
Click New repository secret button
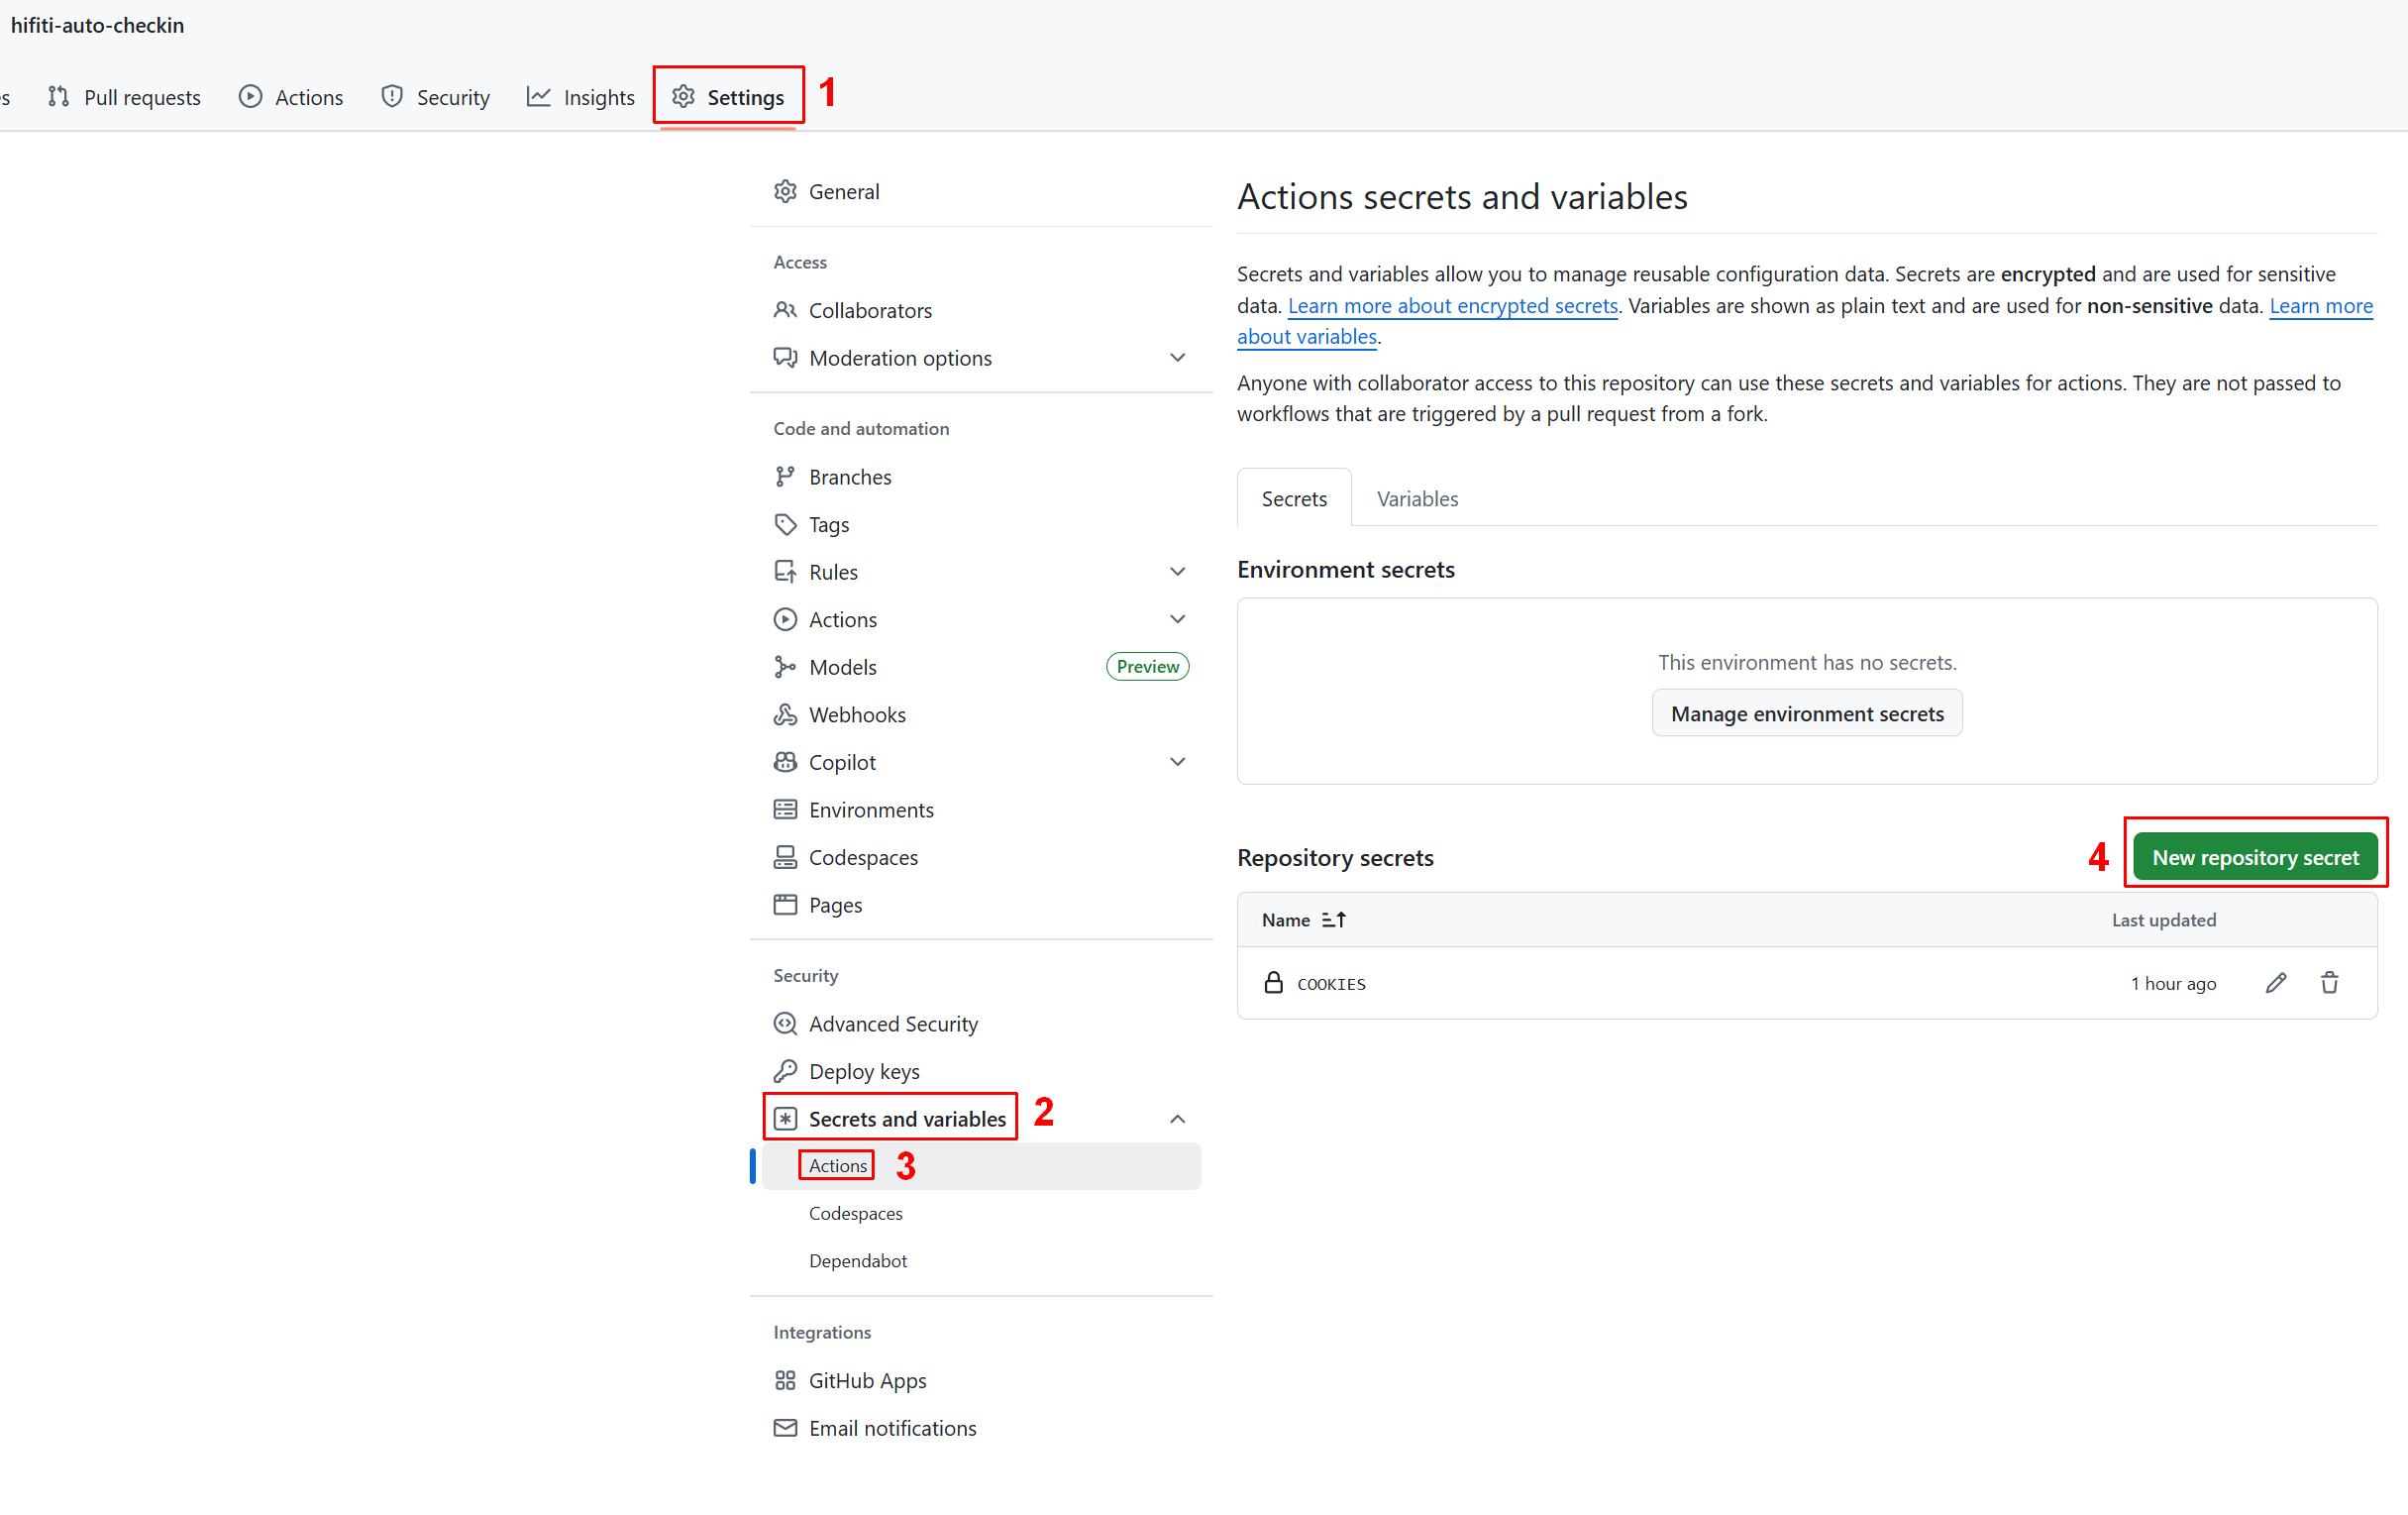click(x=2254, y=857)
